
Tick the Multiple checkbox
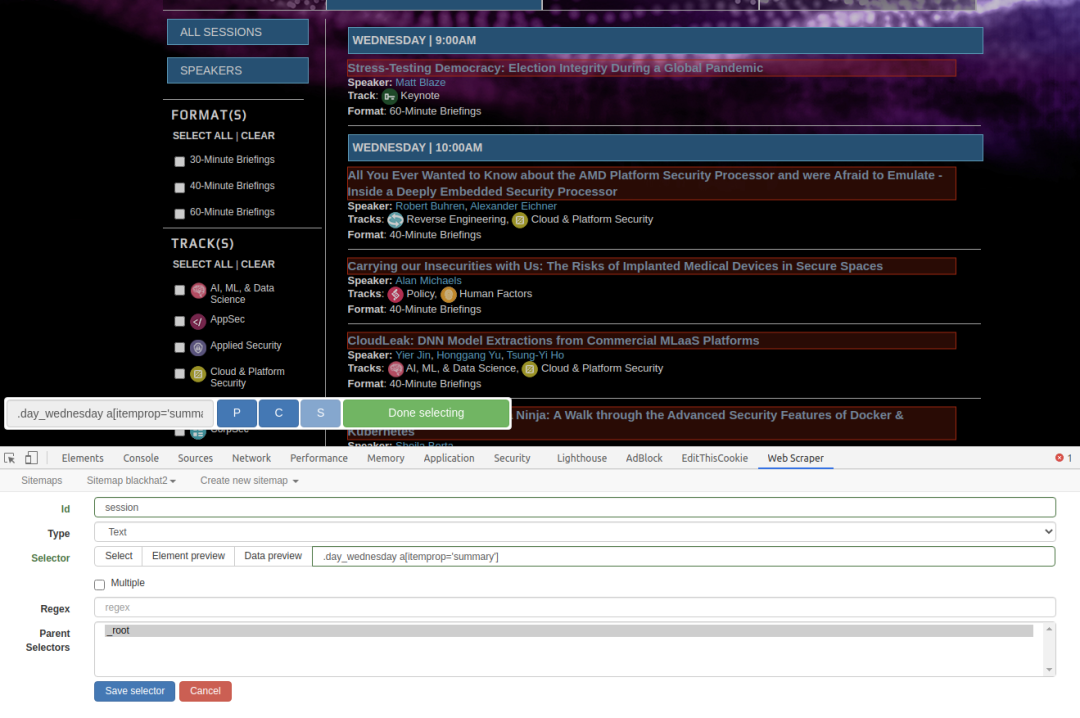point(99,584)
